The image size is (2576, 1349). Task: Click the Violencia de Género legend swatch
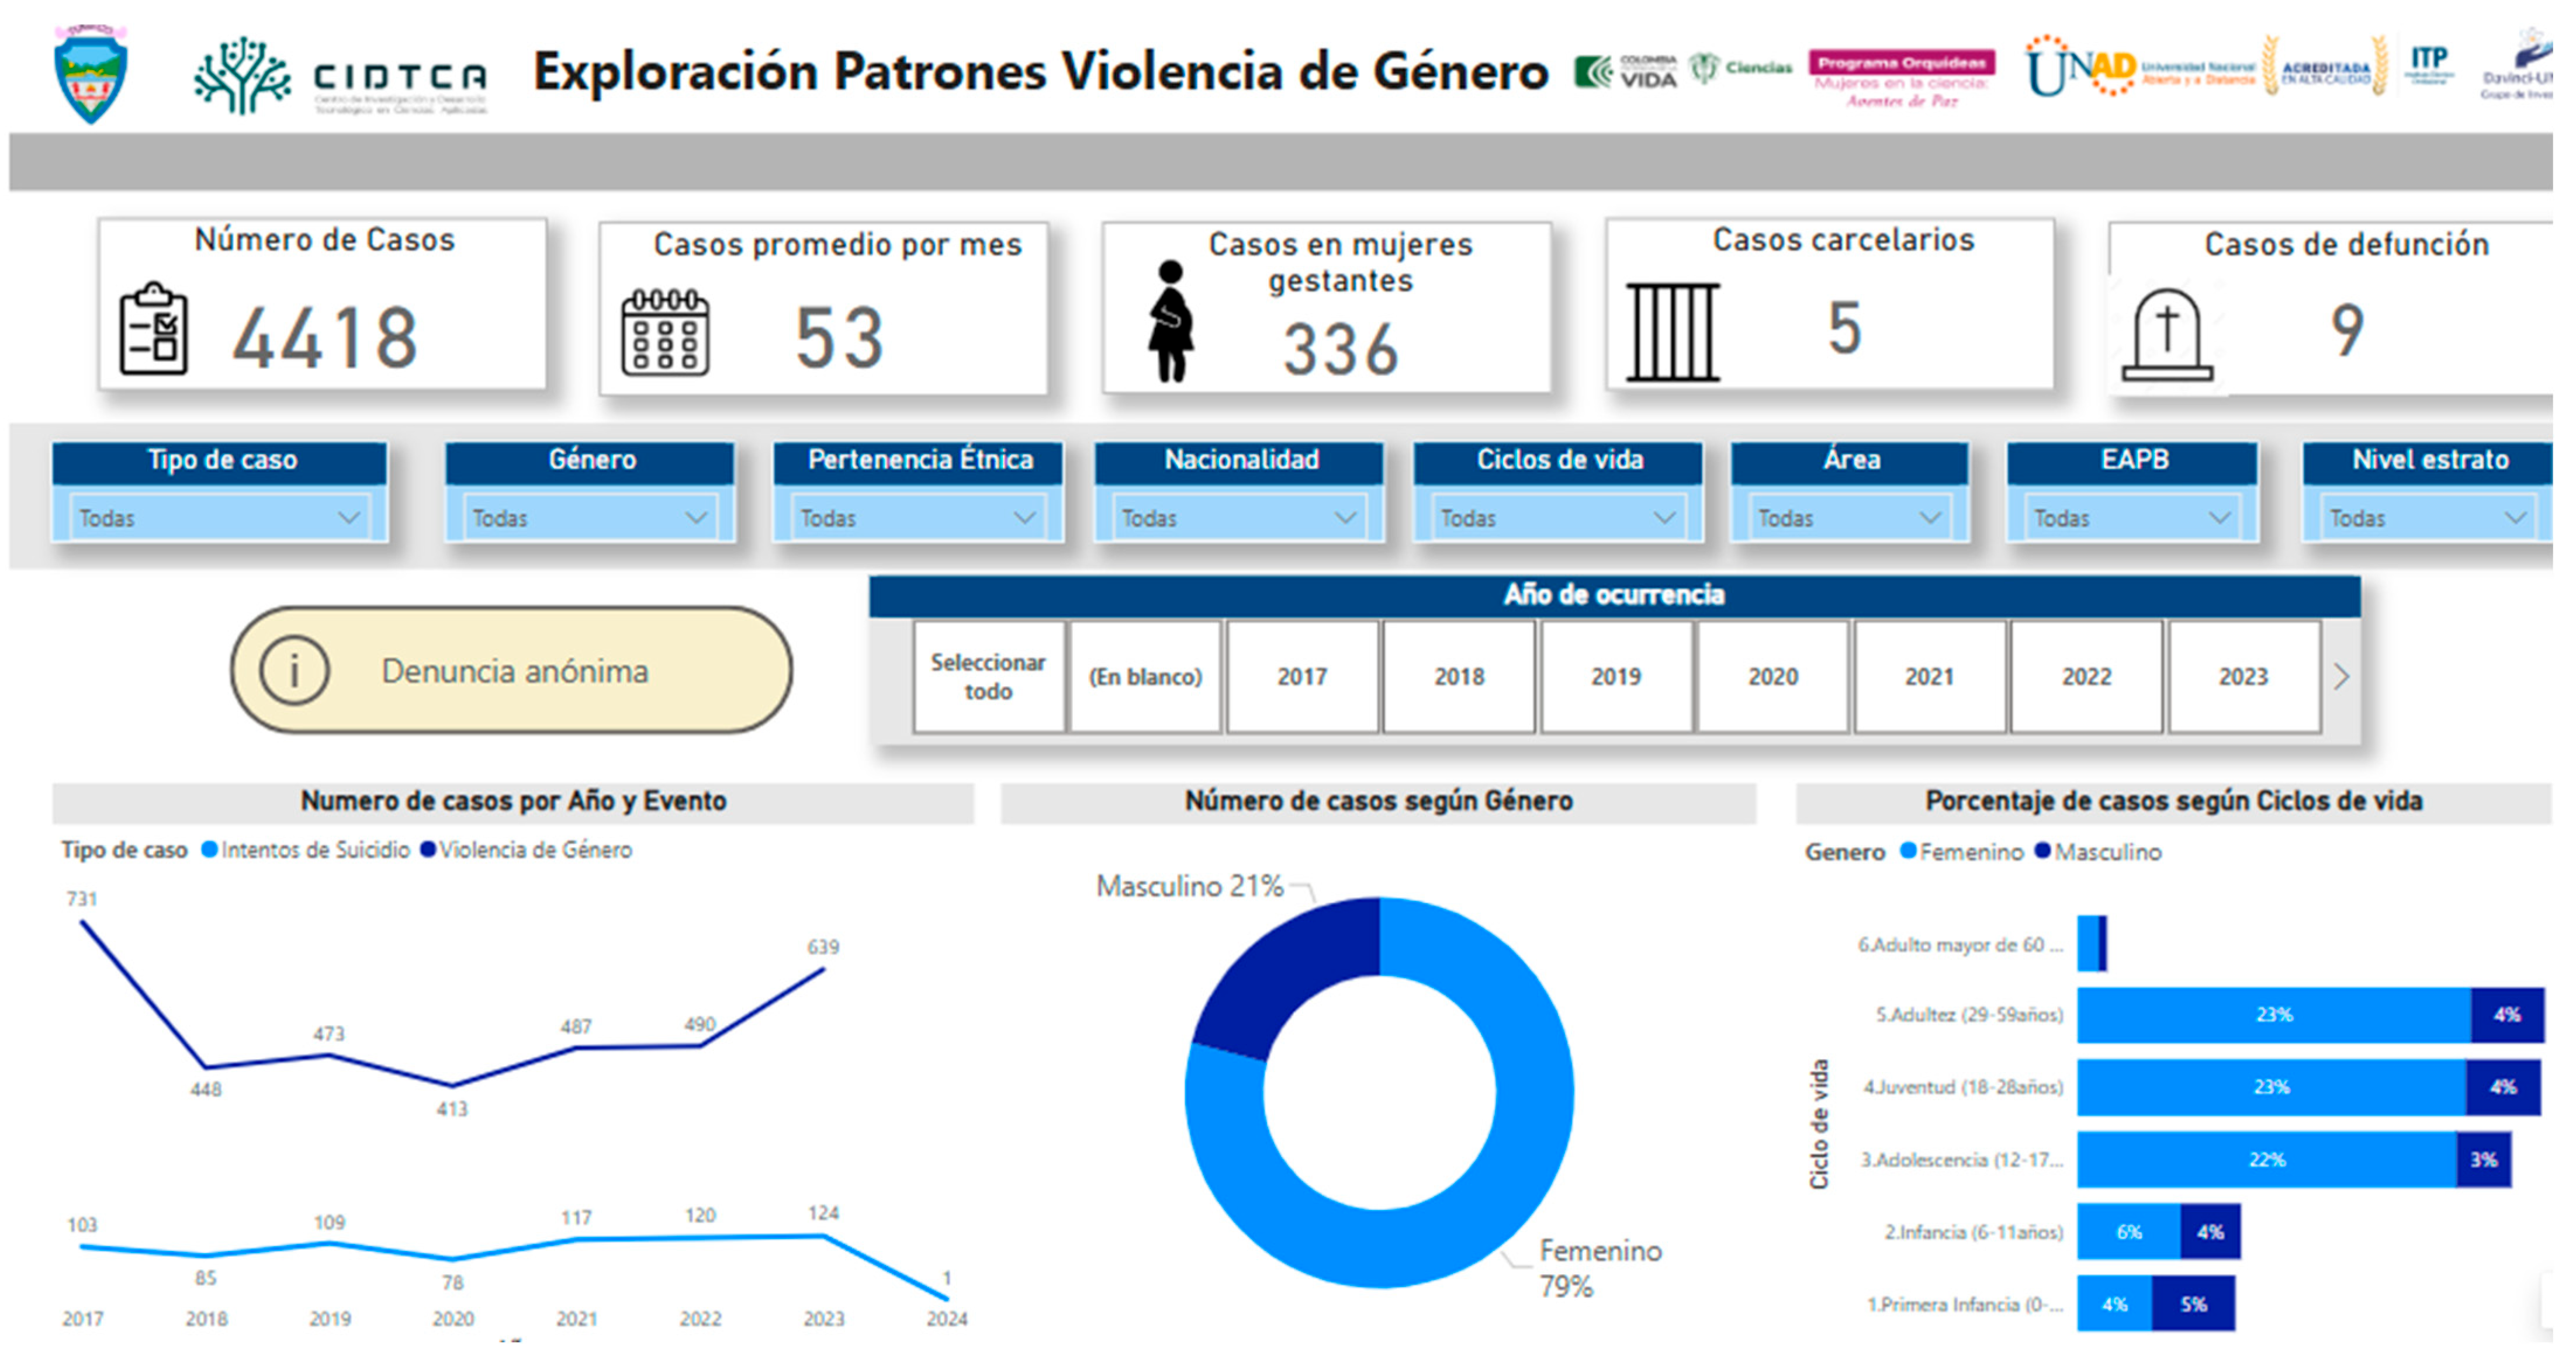[x=428, y=850]
